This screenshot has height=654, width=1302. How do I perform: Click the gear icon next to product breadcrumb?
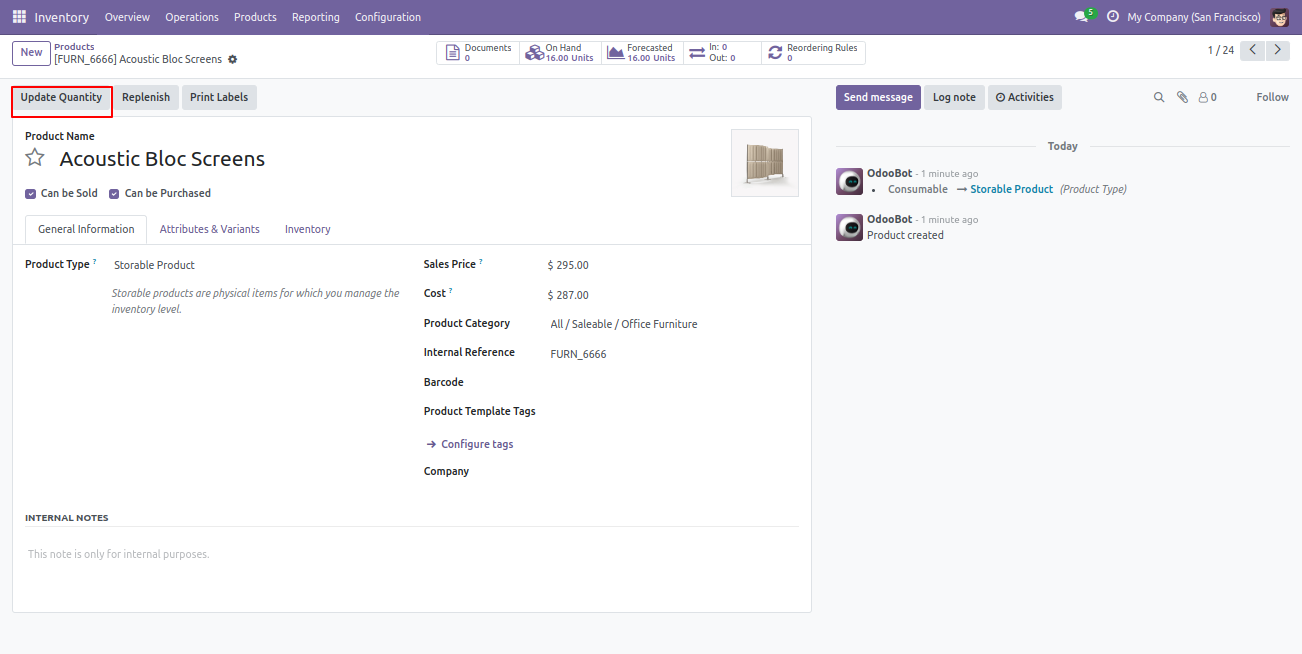233,60
